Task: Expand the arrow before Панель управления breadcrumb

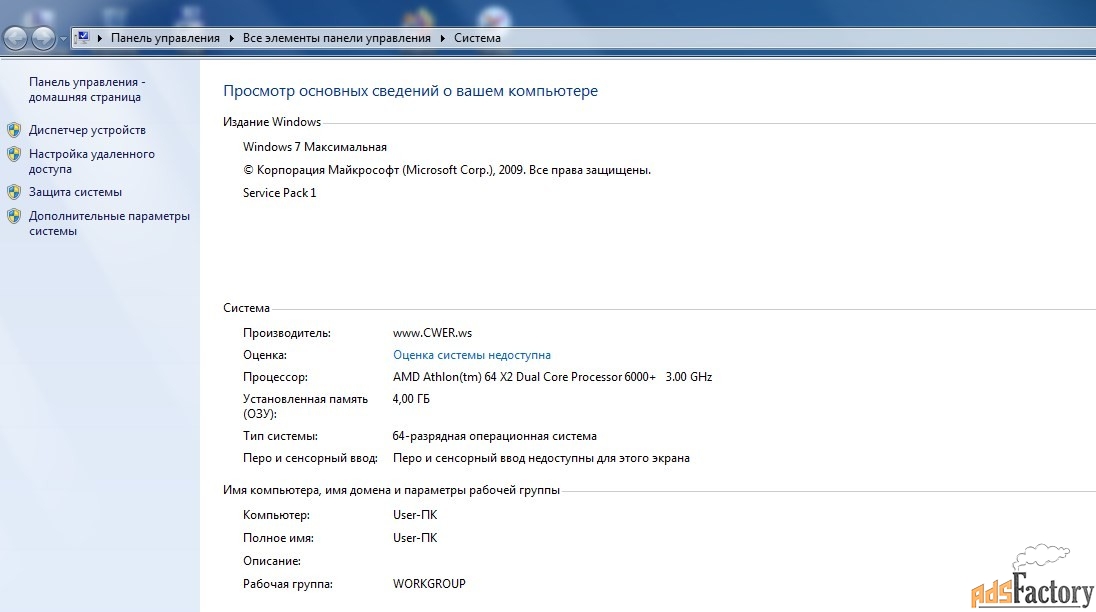Action: [x=100, y=38]
